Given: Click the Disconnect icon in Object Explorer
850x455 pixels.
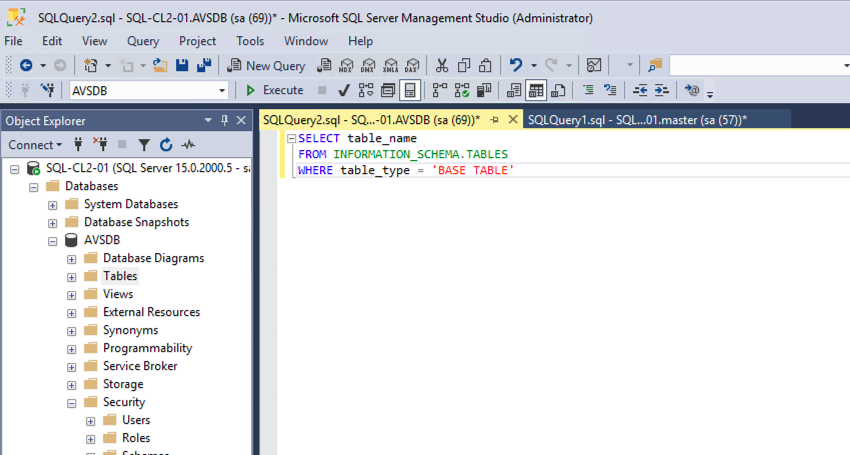Looking at the screenshot, I should 100,145.
